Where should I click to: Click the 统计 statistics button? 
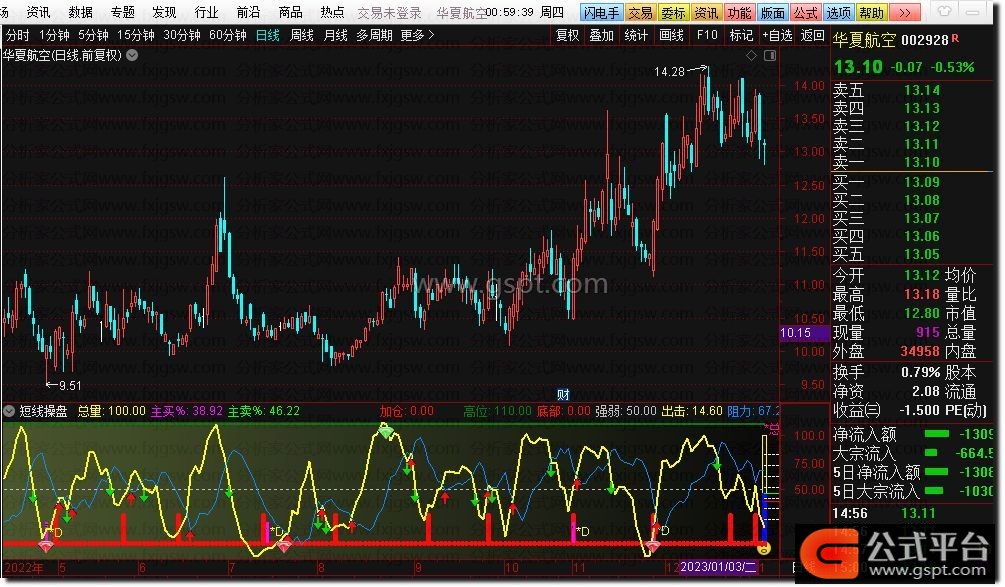point(636,35)
